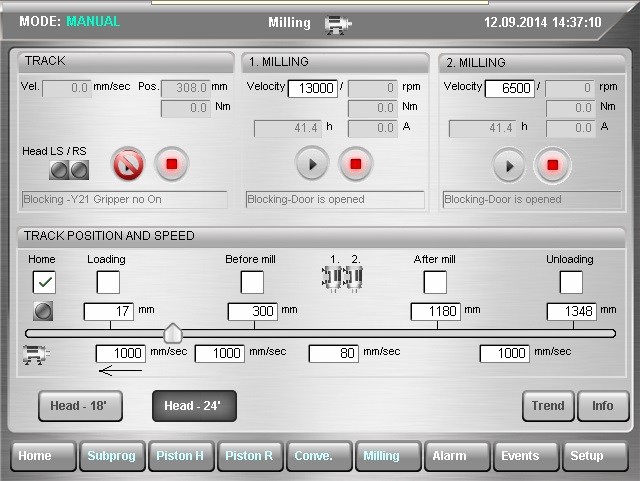Click 1. Milling Blocking-Door is opened message

[x=335, y=200]
